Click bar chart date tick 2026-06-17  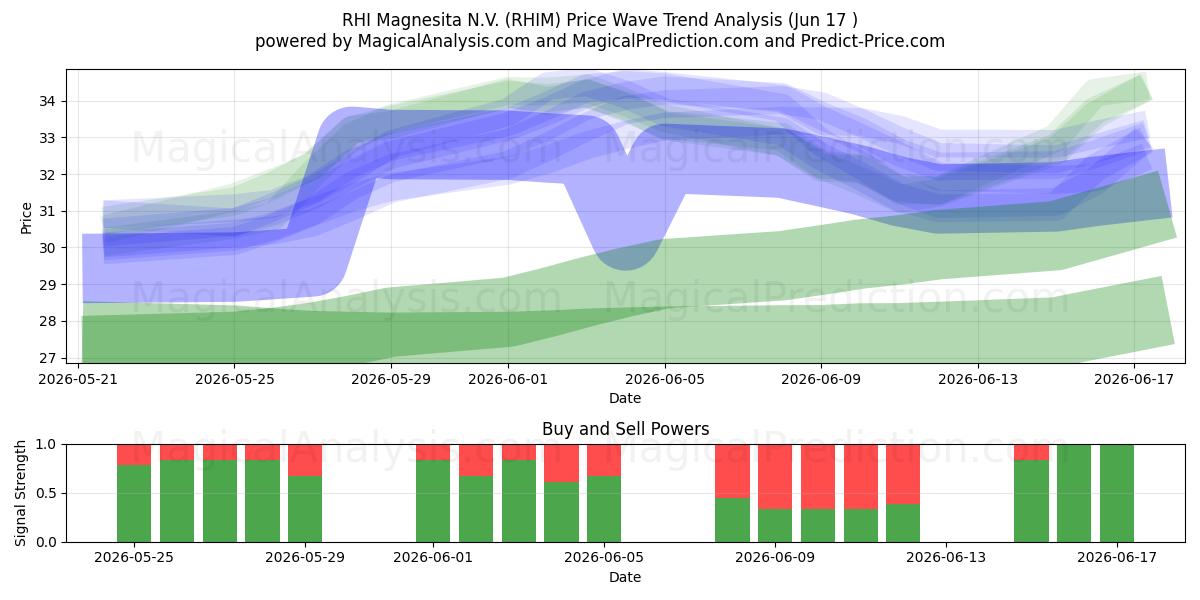(1117, 558)
